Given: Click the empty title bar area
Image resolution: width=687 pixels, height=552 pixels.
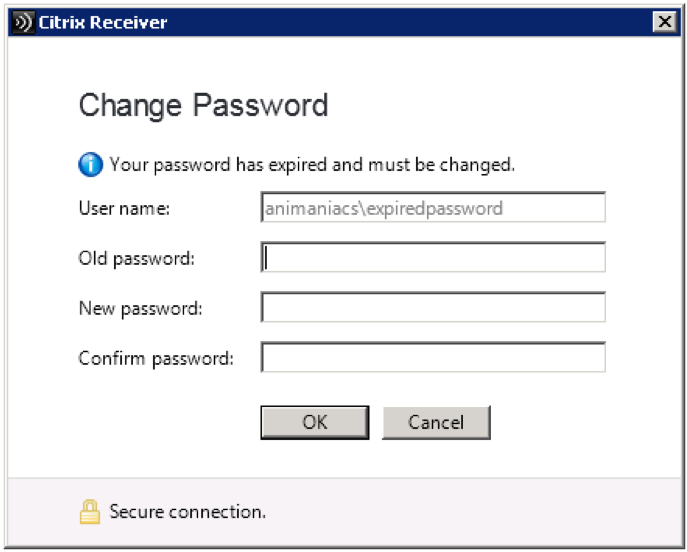Looking at the screenshot, I should (x=400, y=22).
